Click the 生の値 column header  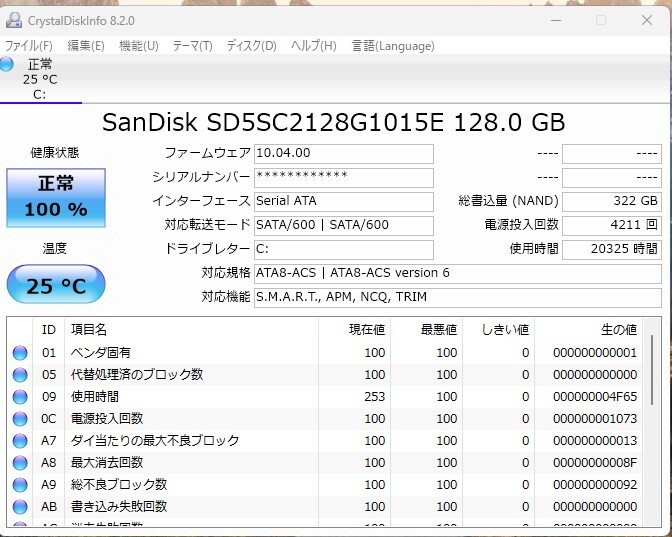(588, 330)
